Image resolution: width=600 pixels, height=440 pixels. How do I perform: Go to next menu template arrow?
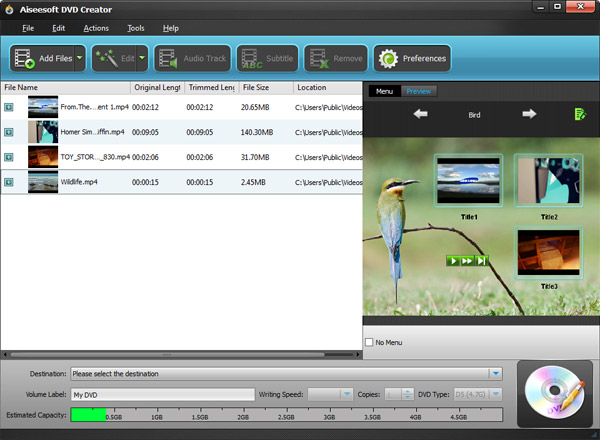pos(529,114)
